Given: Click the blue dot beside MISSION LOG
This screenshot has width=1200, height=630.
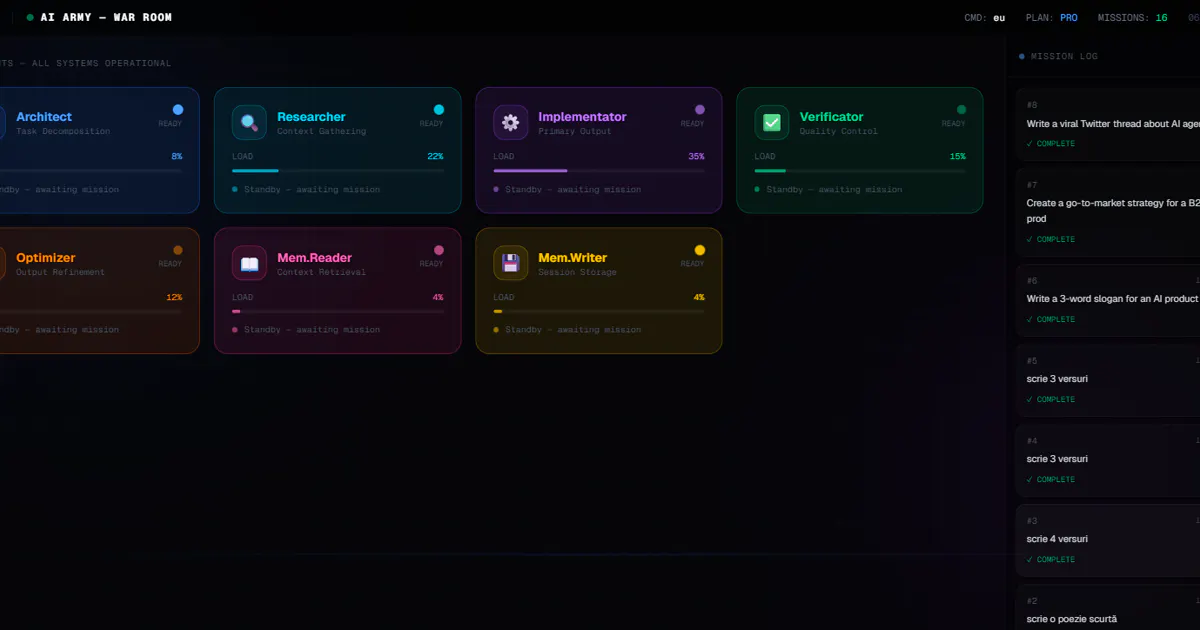Looking at the screenshot, I should coord(1021,57).
